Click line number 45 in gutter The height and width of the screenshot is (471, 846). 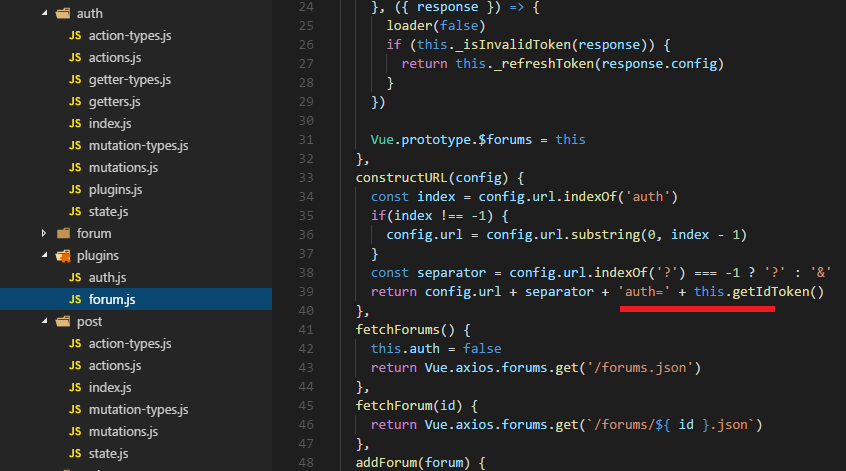pos(306,406)
